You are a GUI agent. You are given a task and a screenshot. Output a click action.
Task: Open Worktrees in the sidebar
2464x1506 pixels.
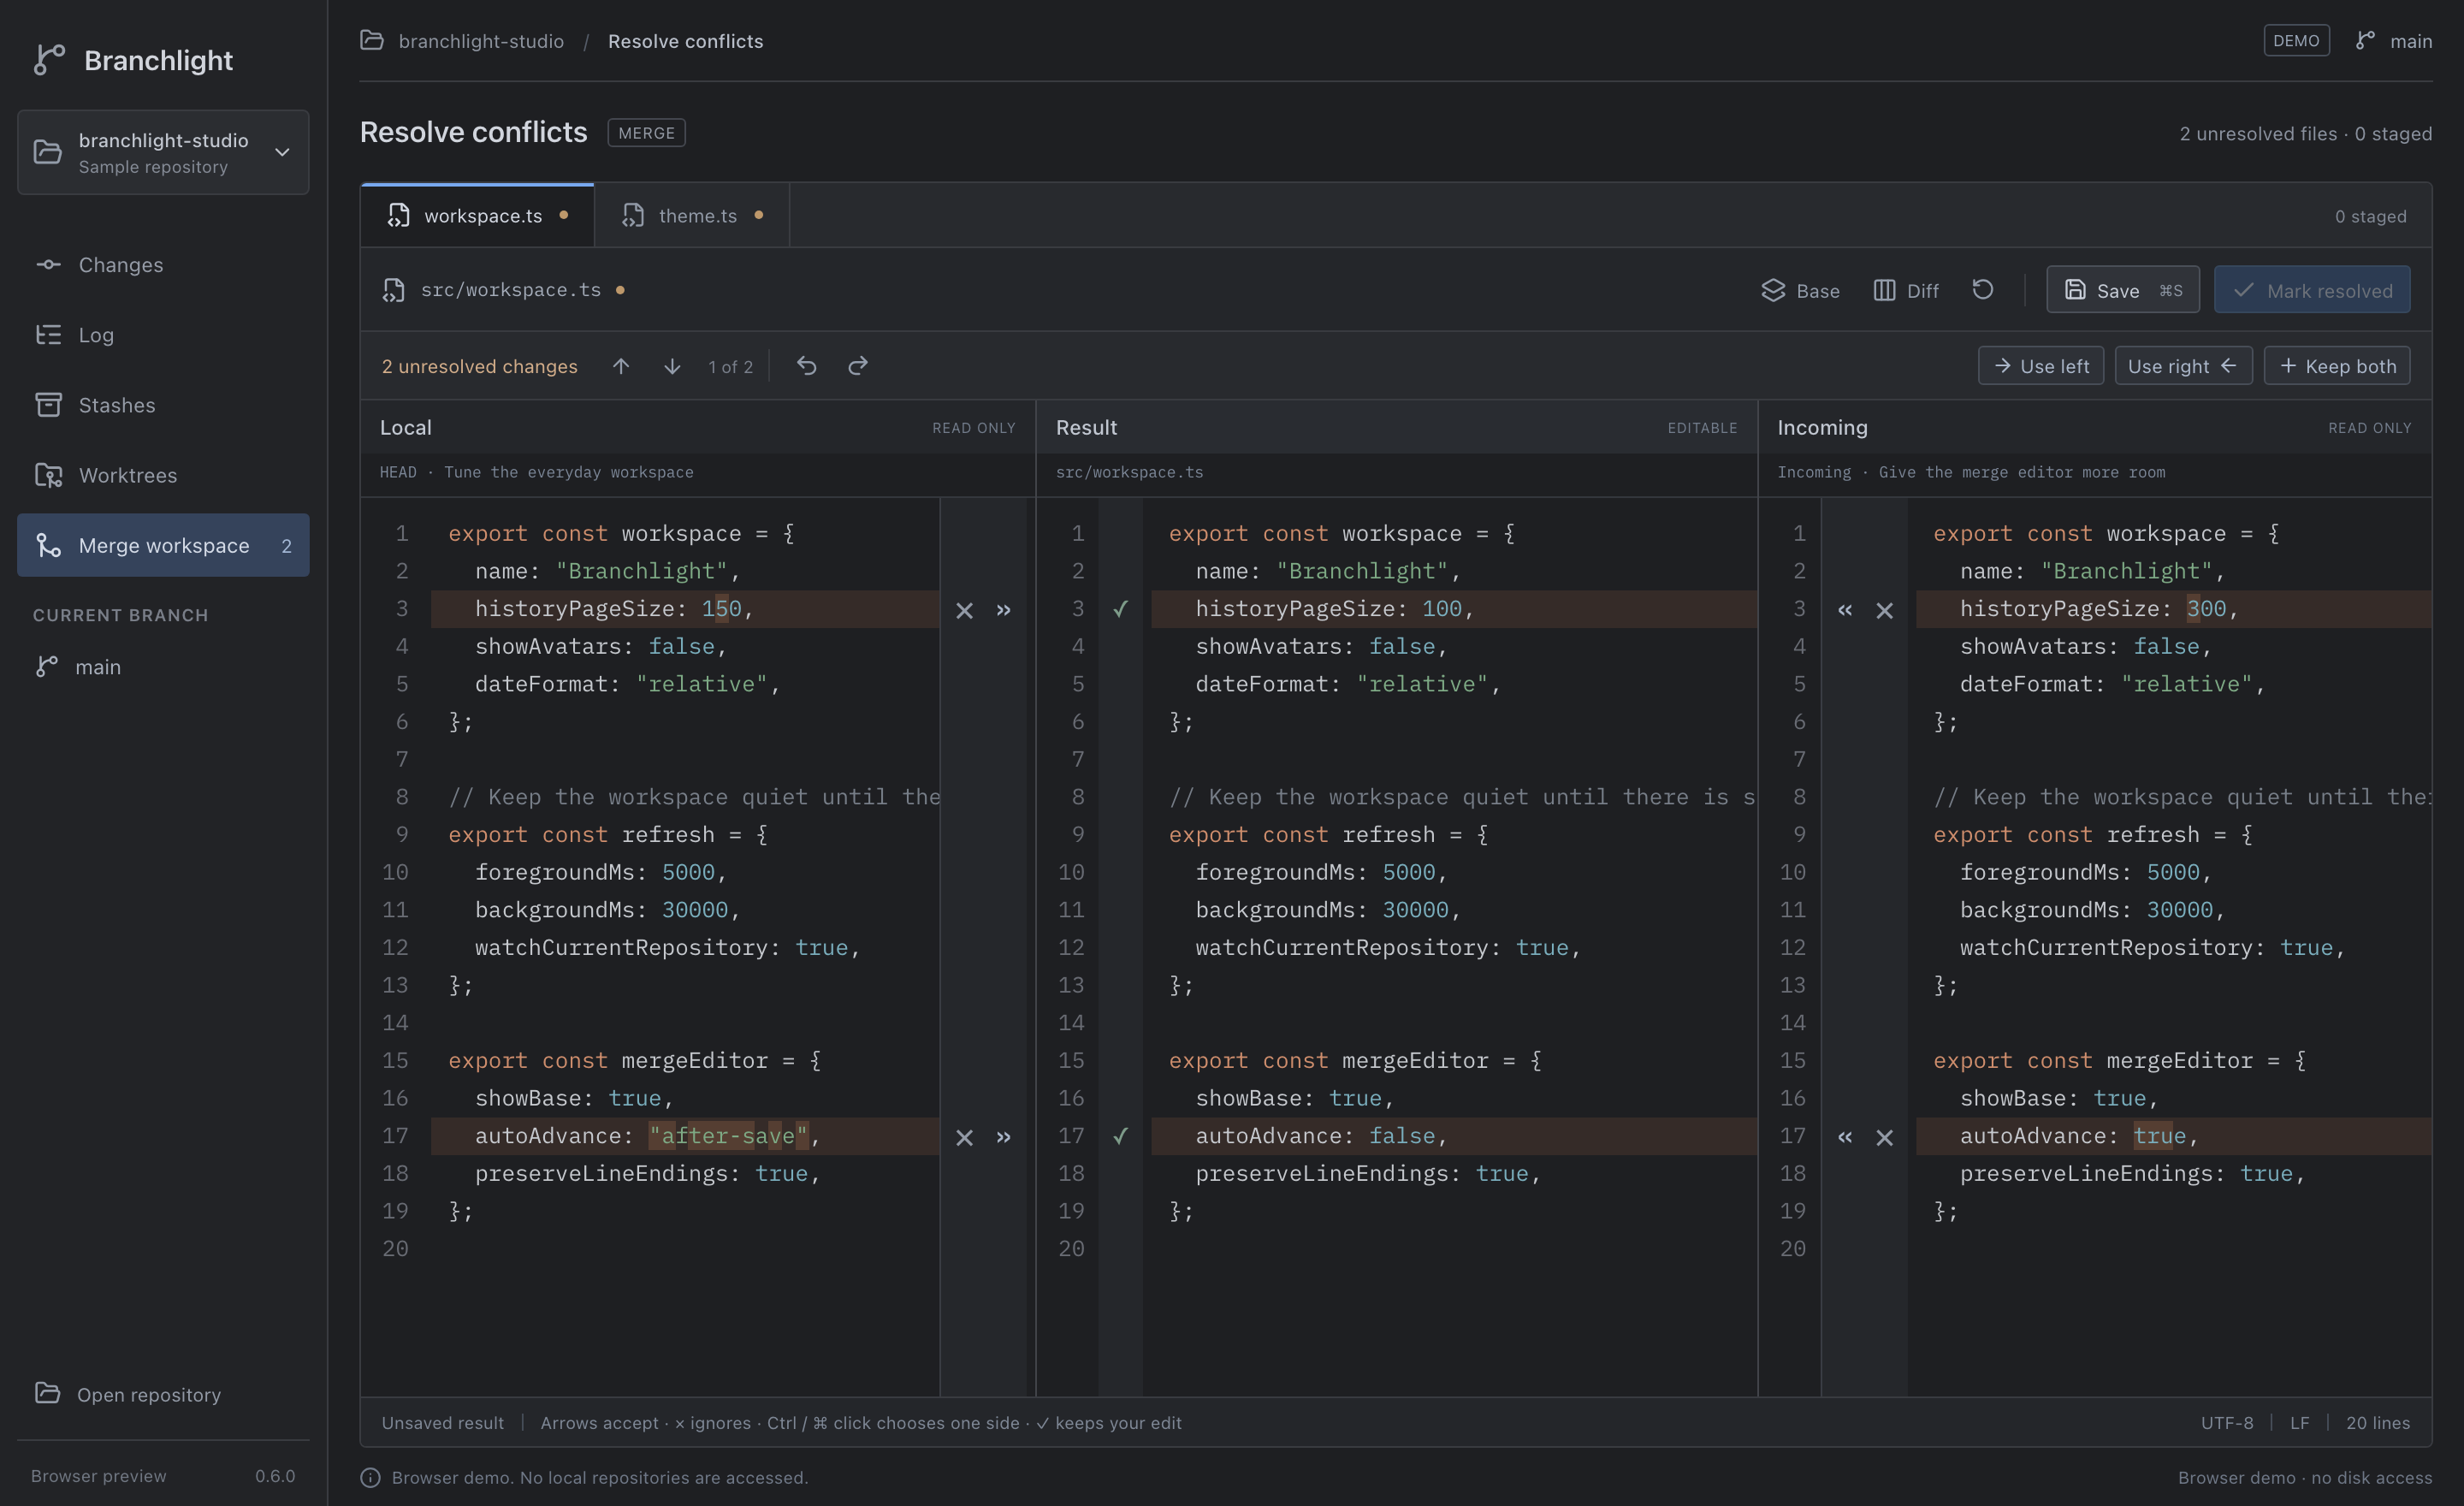163,475
